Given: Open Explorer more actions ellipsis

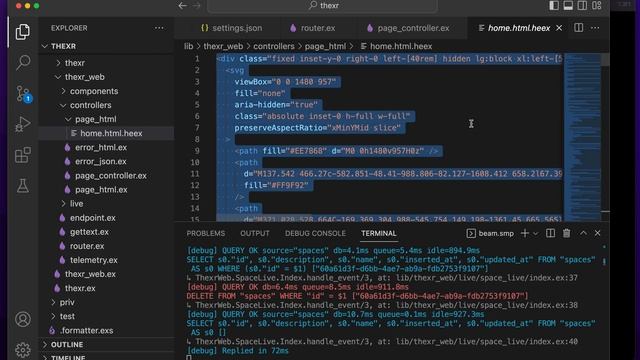Looking at the screenshot, I should (159, 28).
